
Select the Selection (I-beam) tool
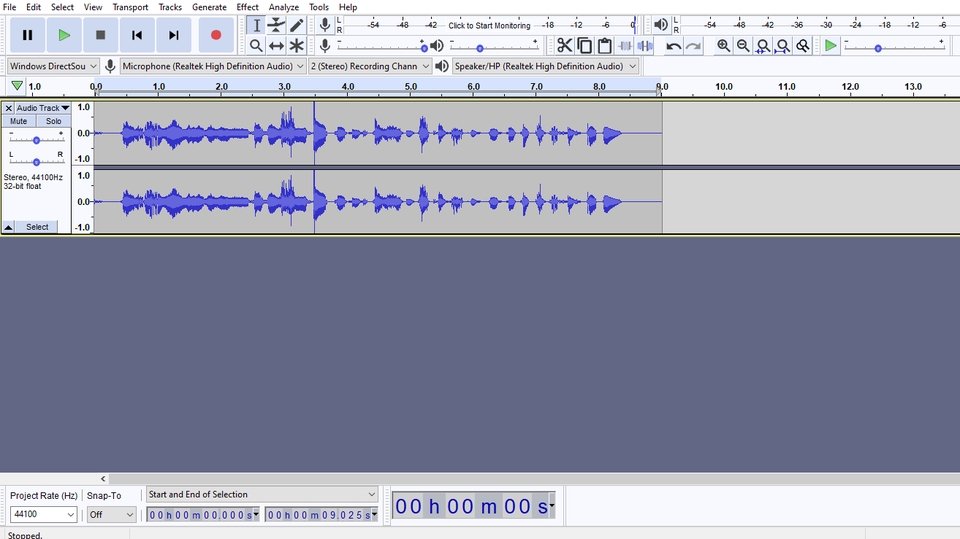tap(257, 25)
